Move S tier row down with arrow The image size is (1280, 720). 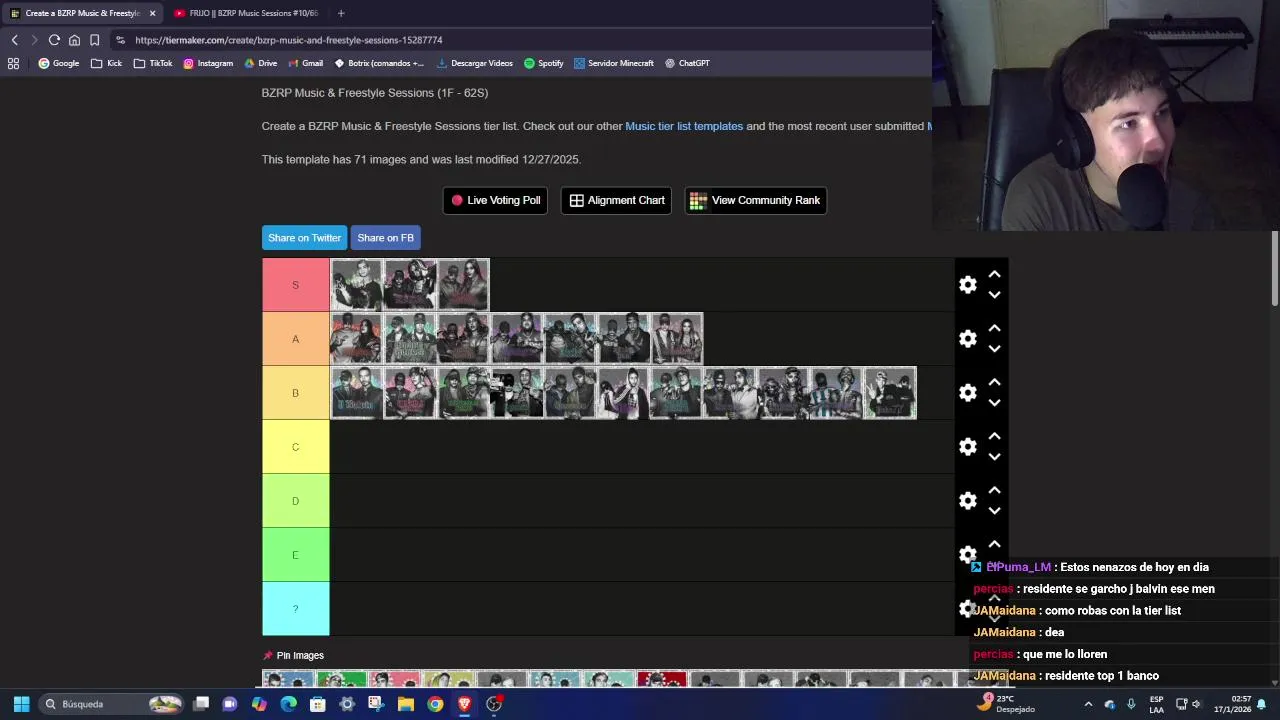tap(994, 295)
